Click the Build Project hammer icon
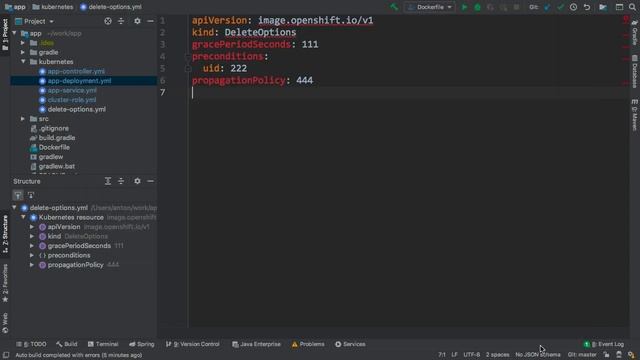Image resolution: width=640 pixels, height=360 pixels. (x=394, y=7)
